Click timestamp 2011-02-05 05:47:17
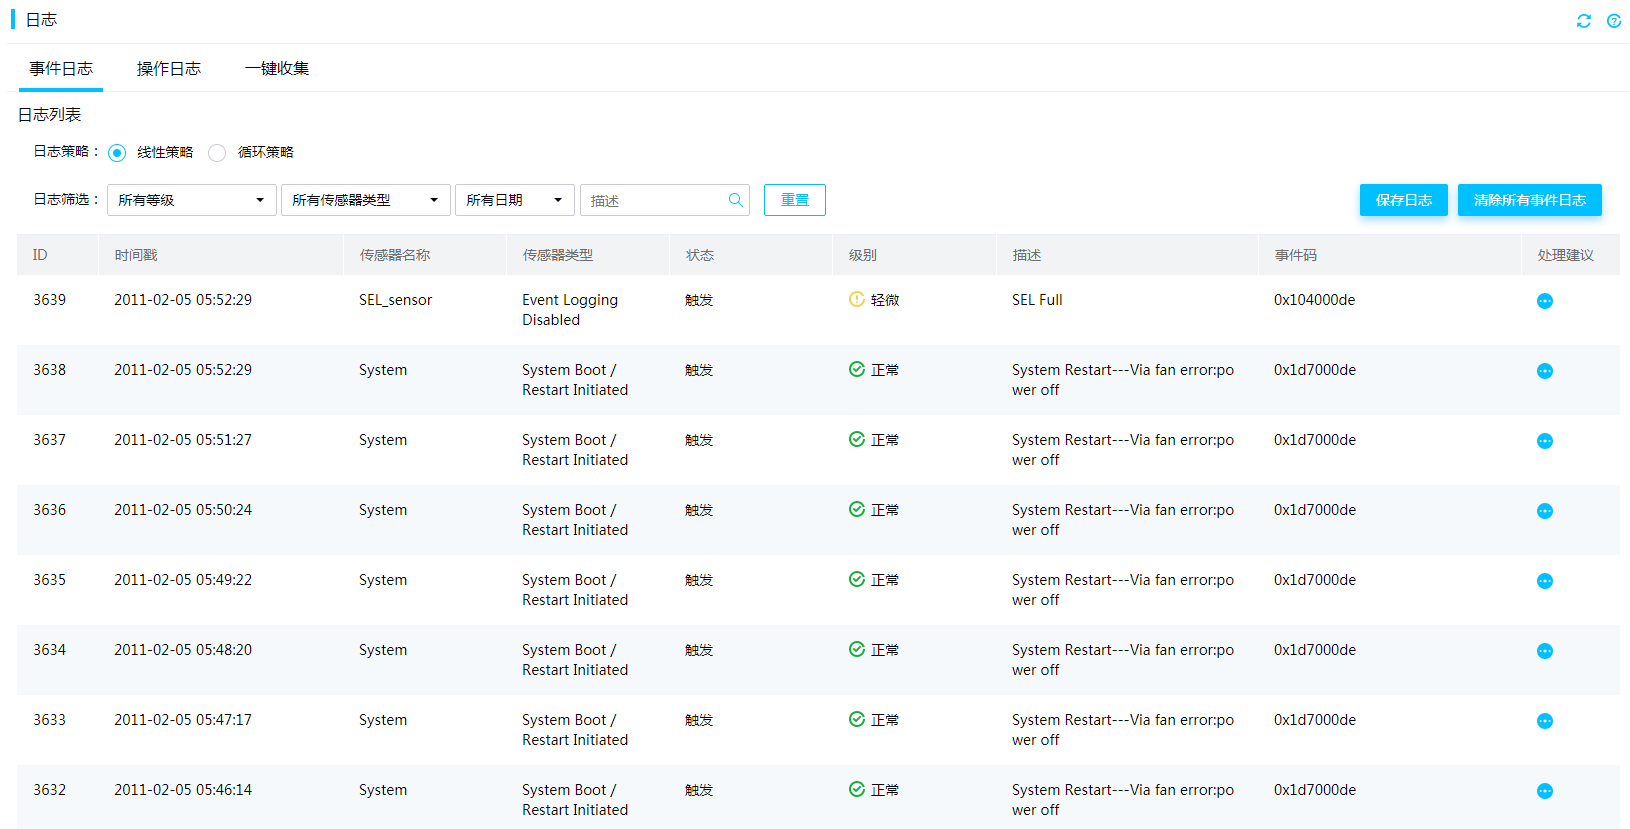The height and width of the screenshot is (829, 1630). pyautogui.click(x=183, y=720)
